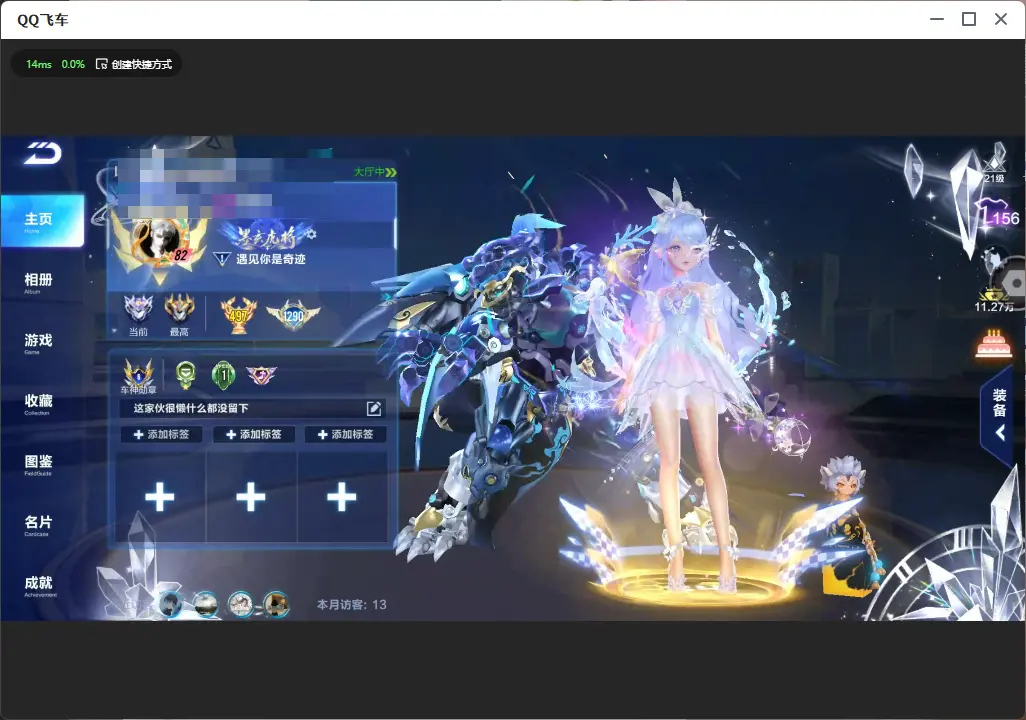Click the signature text 这家伙很懒什么都没留下

tap(191, 408)
